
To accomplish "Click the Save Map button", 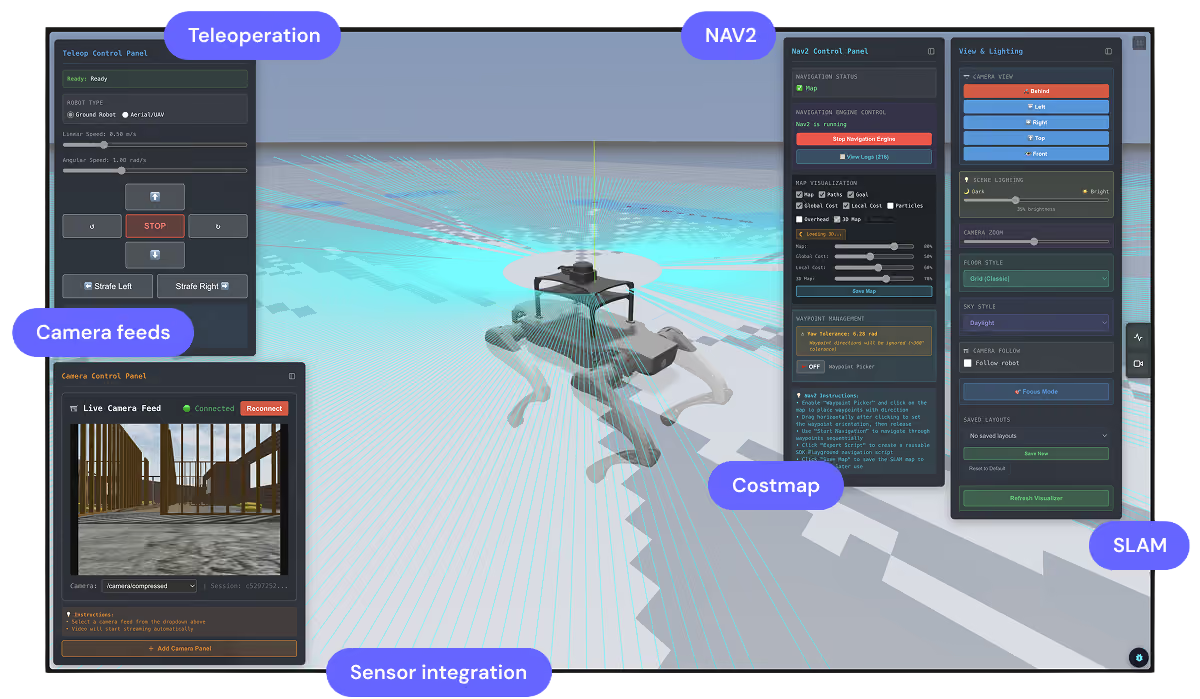I will tap(864, 291).
